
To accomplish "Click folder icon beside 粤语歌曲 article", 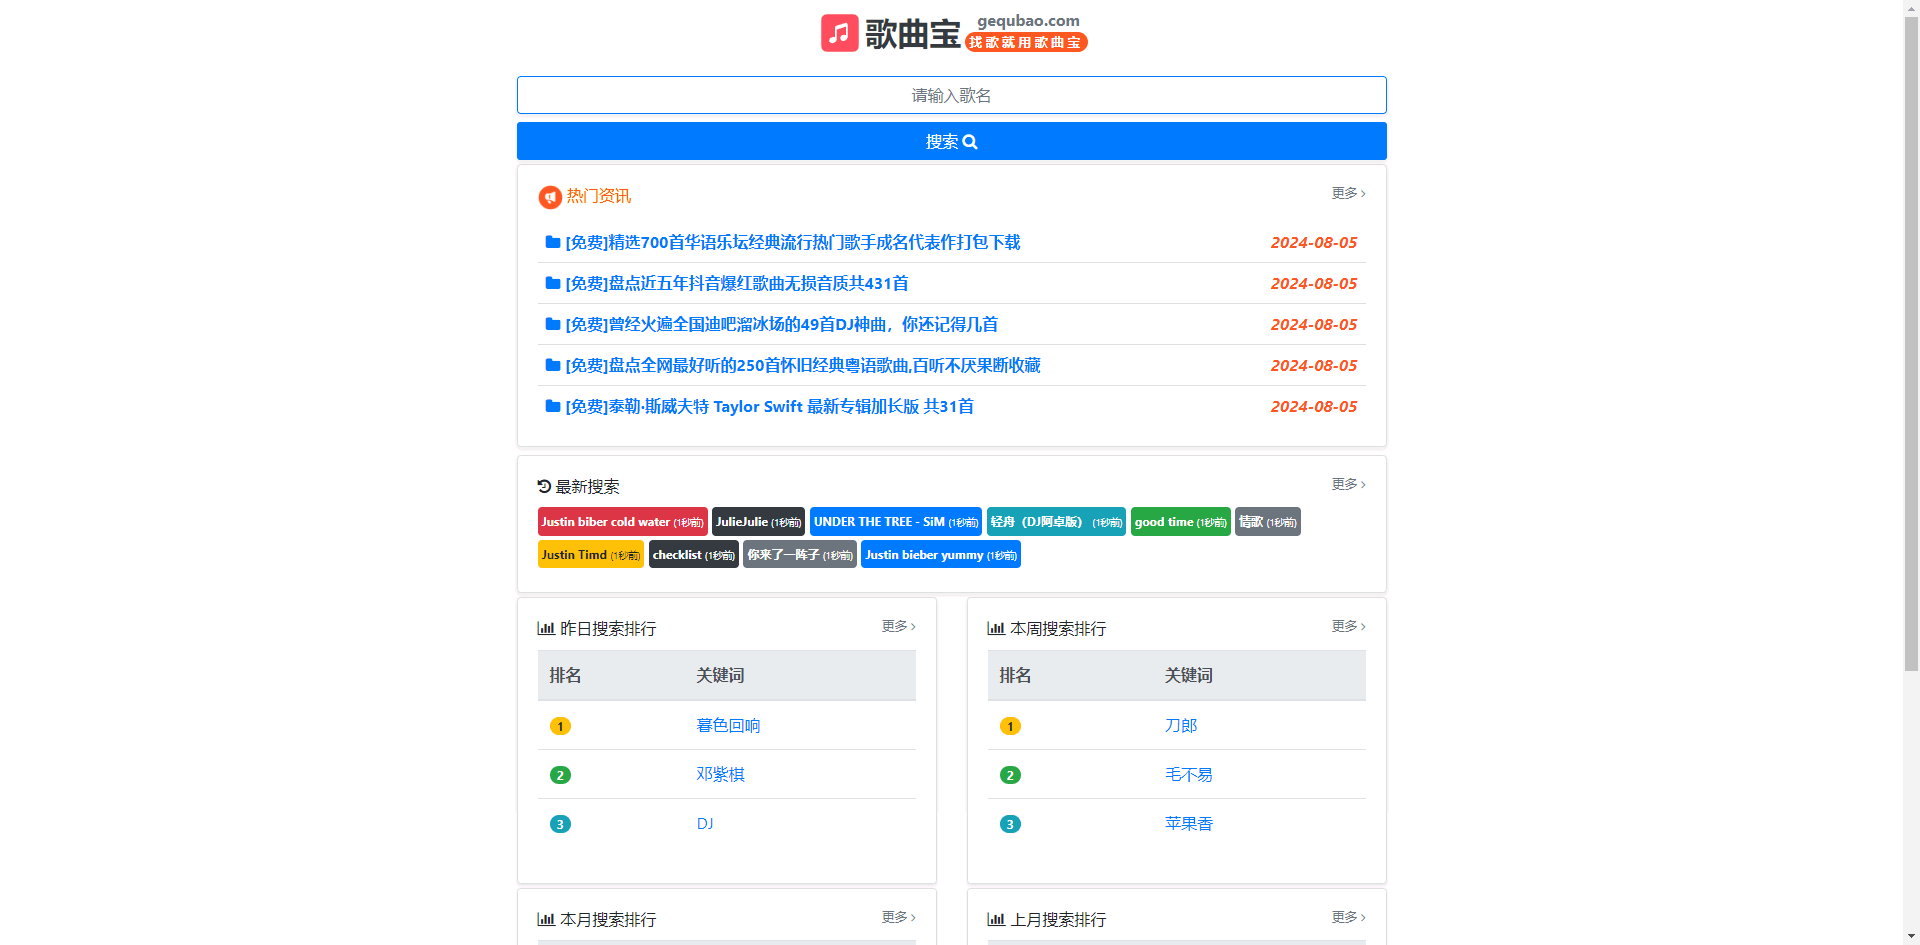I will [x=552, y=365].
